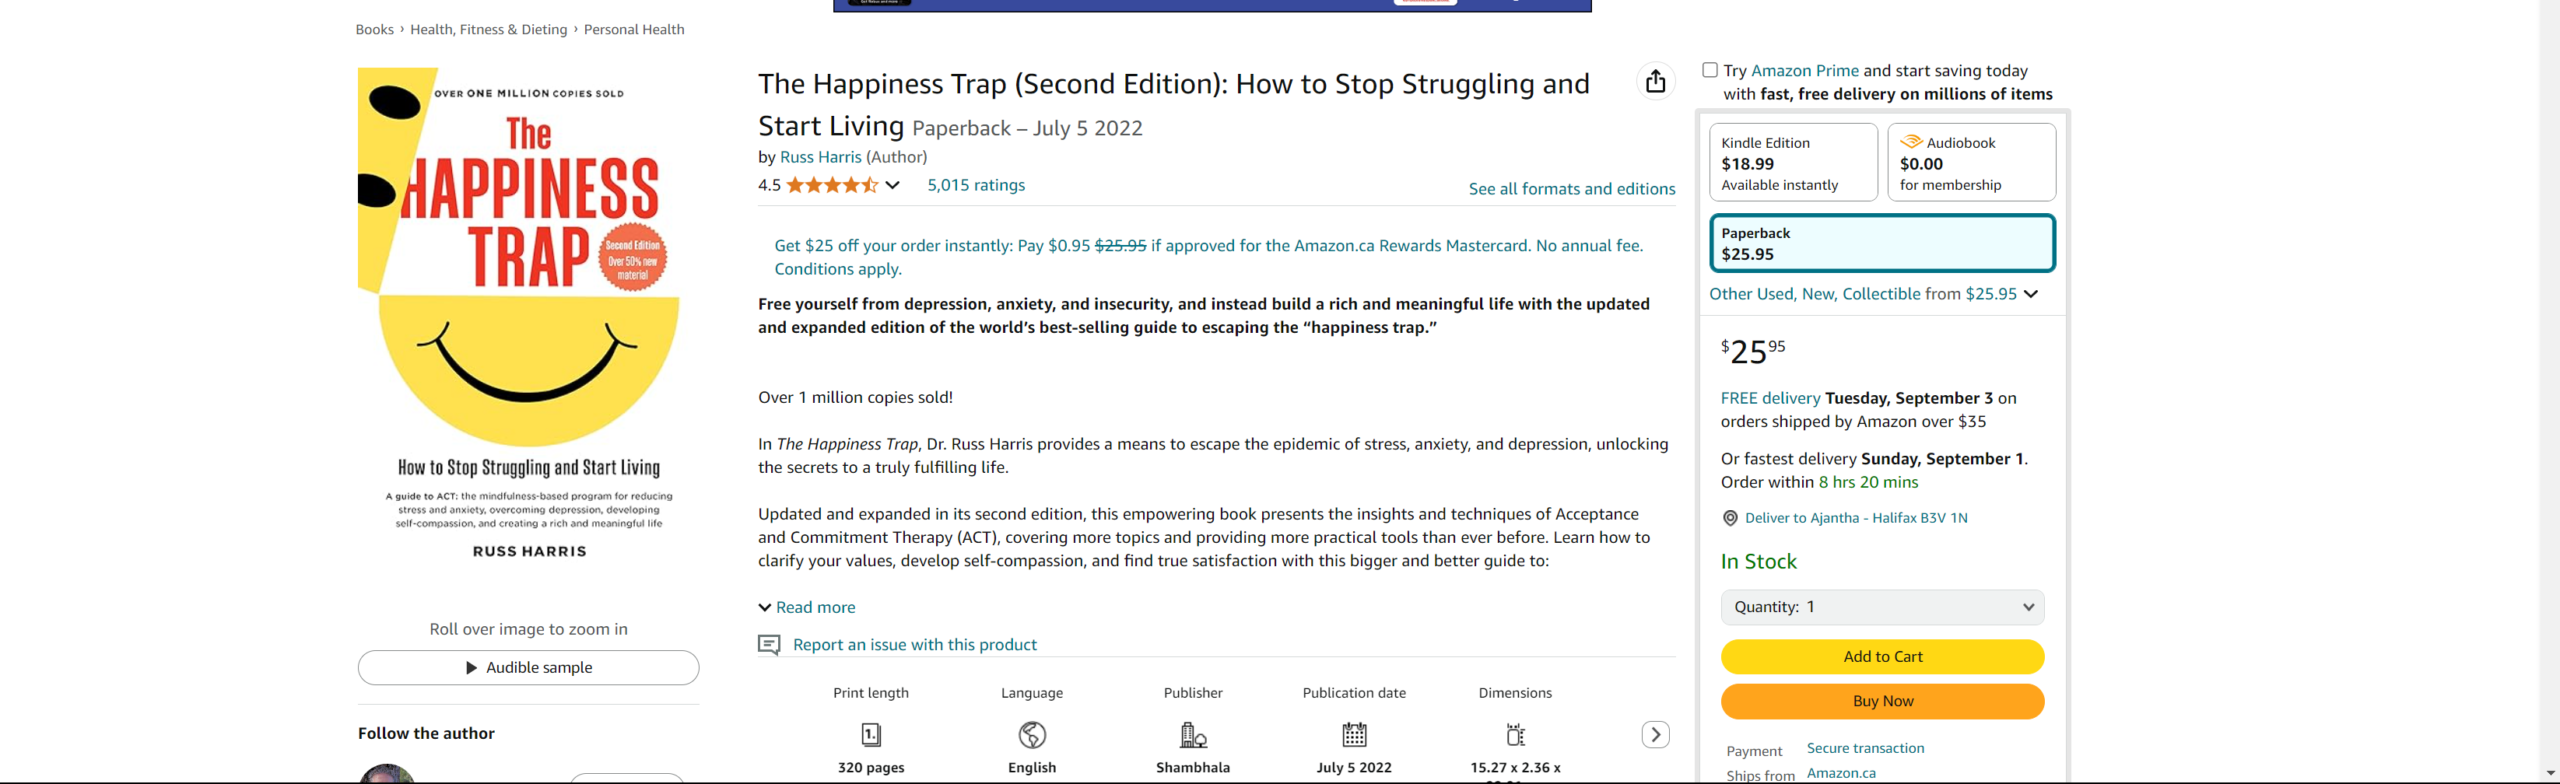Tick the Try Amazon Prime checkbox
This screenshot has height=784, width=2560.
[1710, 70]
